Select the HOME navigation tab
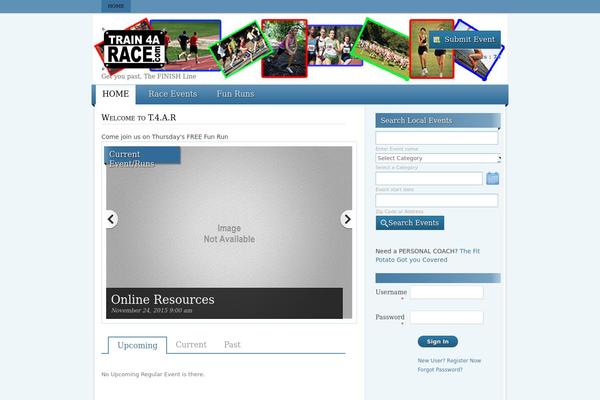600x400 pixels. point(116,94)
